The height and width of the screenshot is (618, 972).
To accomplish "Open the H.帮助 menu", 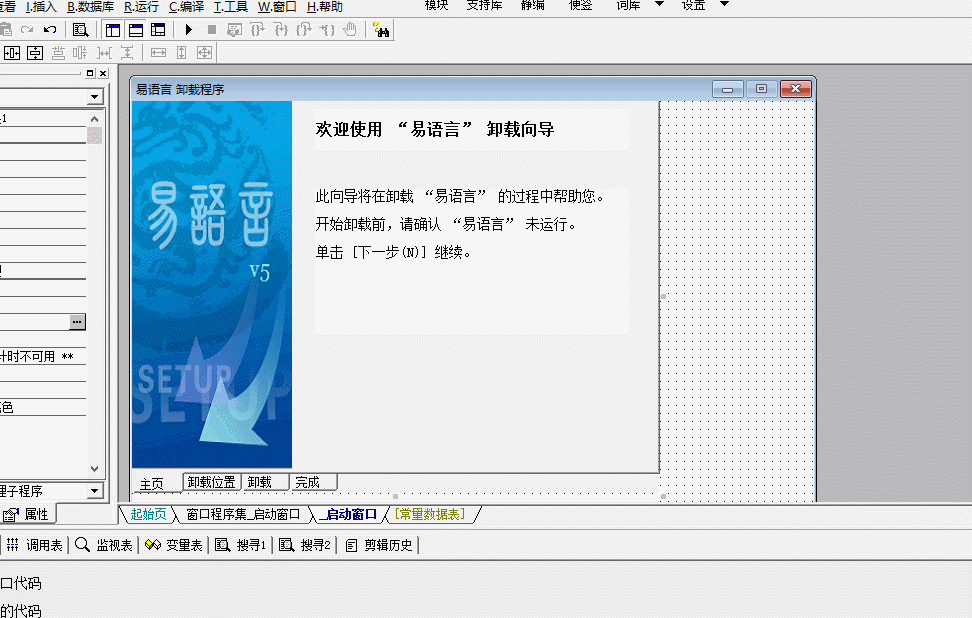I will [325, 7].
